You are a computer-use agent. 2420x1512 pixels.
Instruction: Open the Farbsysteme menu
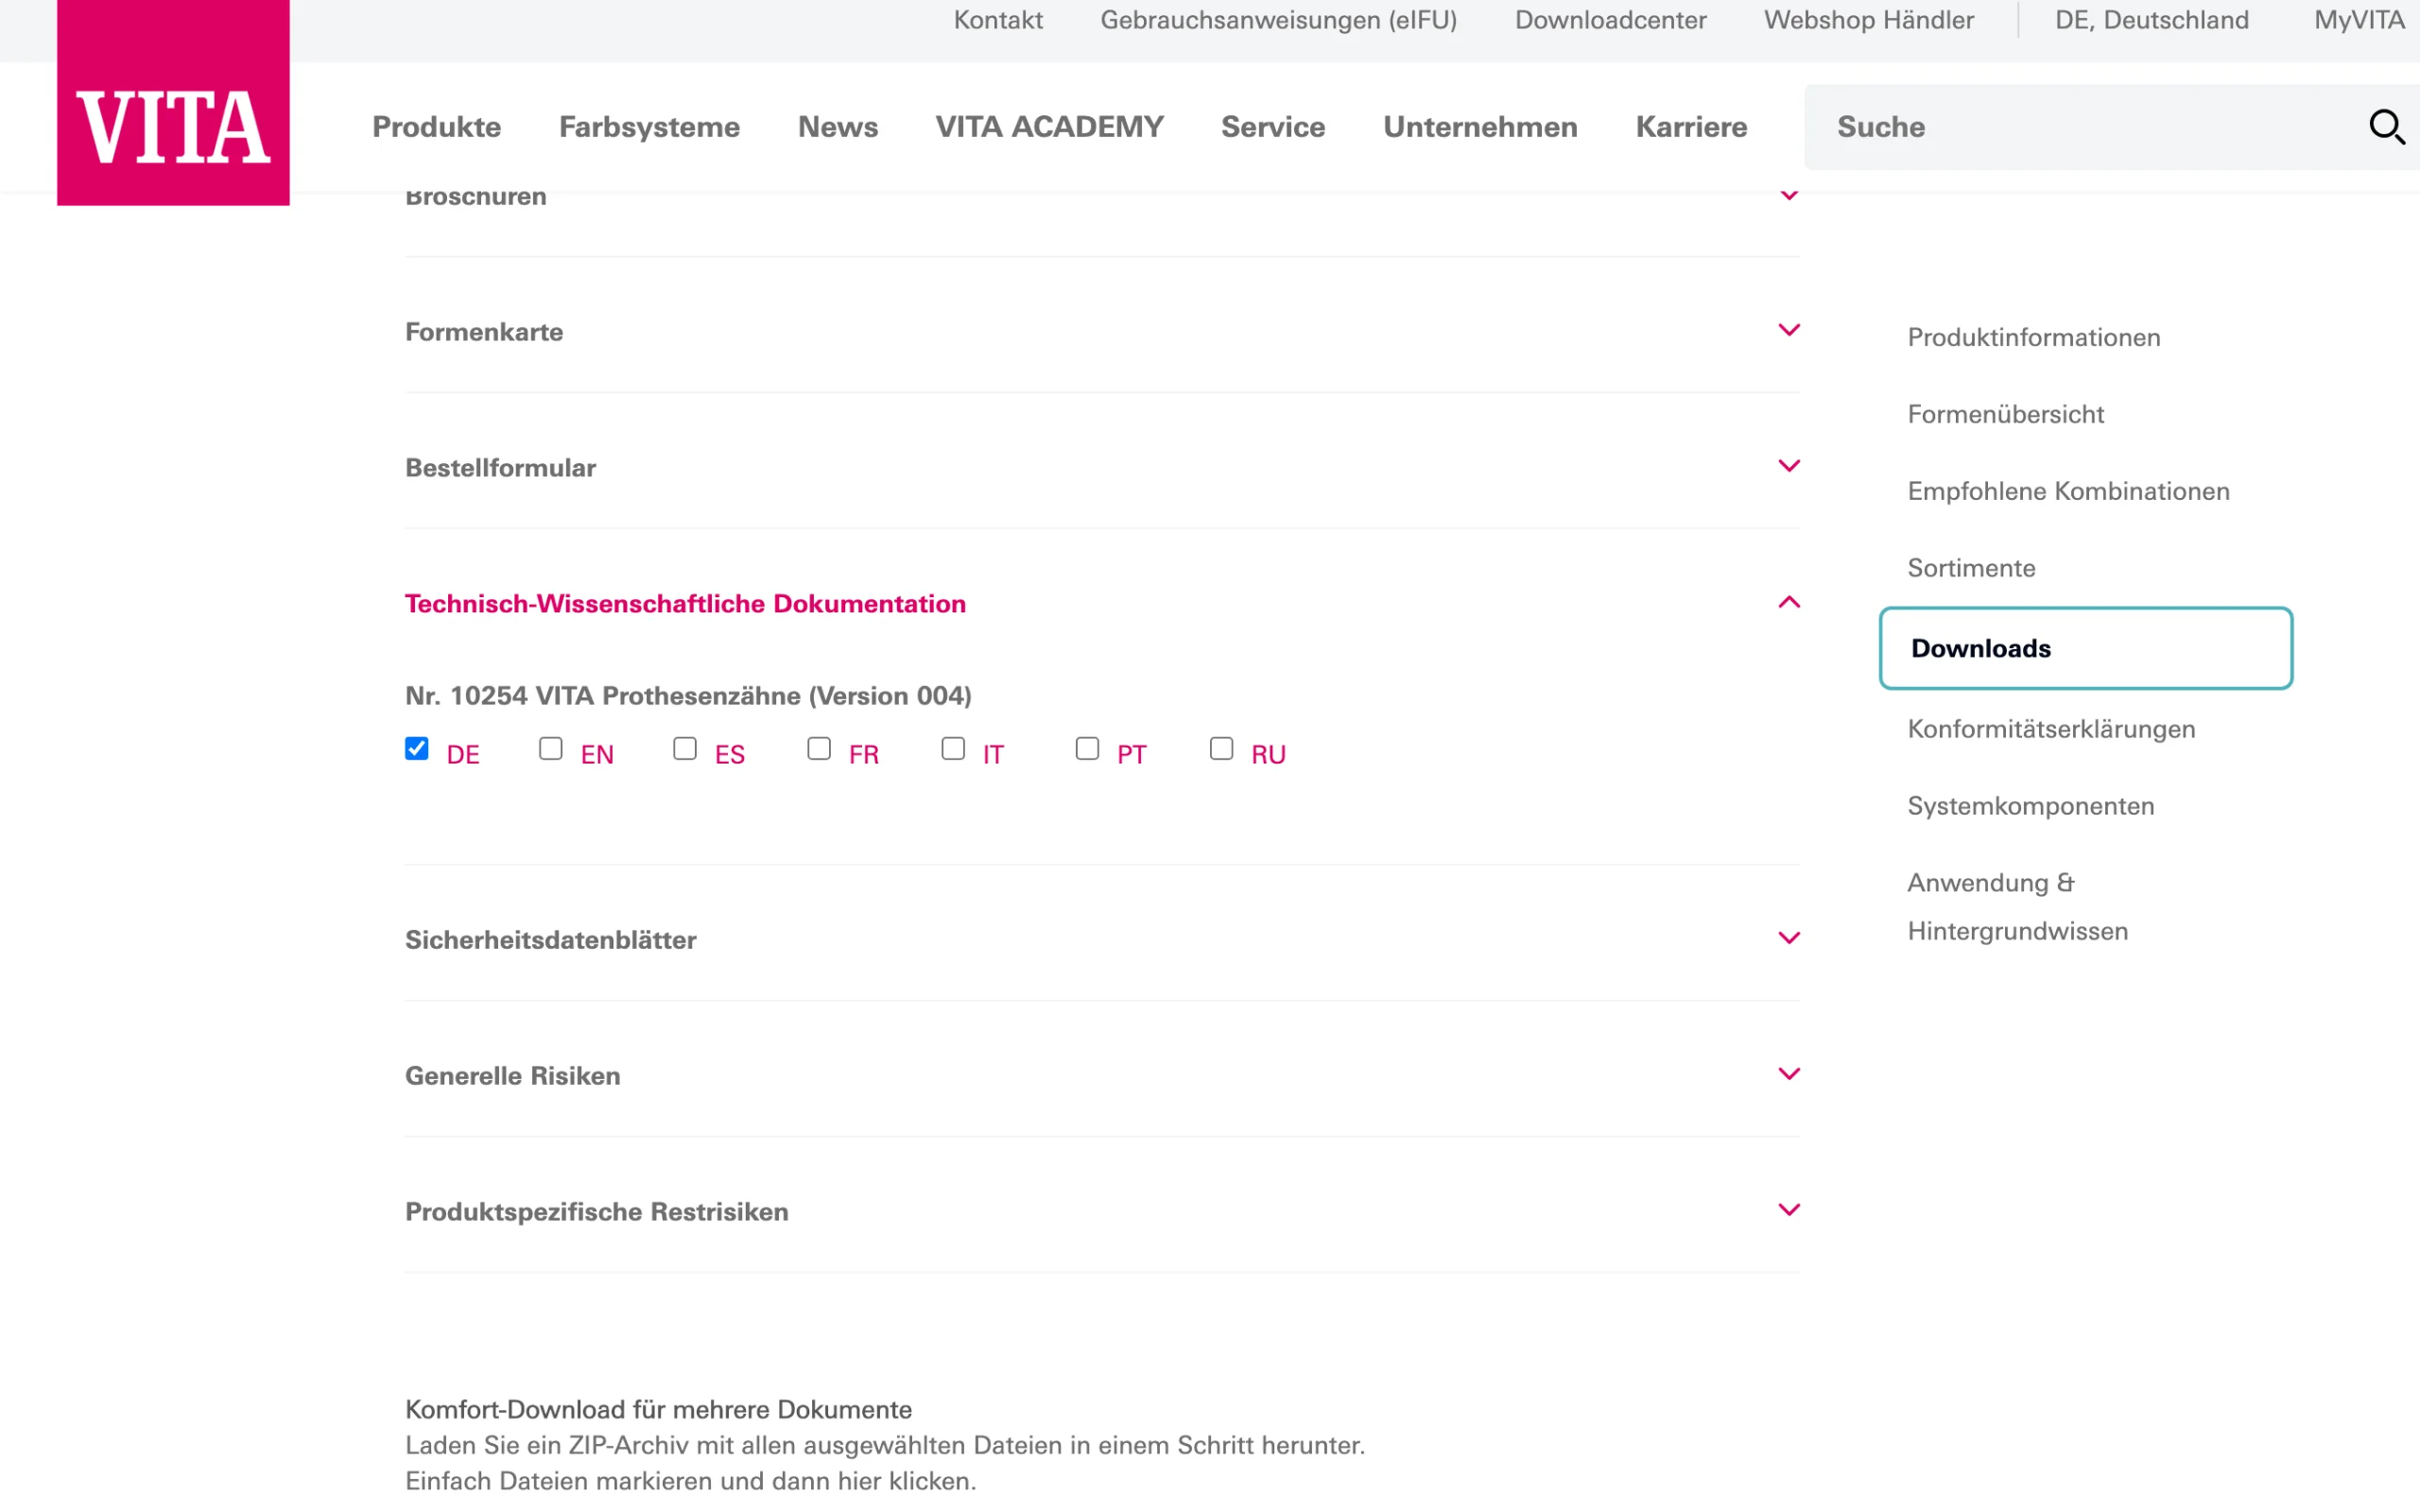649,127
